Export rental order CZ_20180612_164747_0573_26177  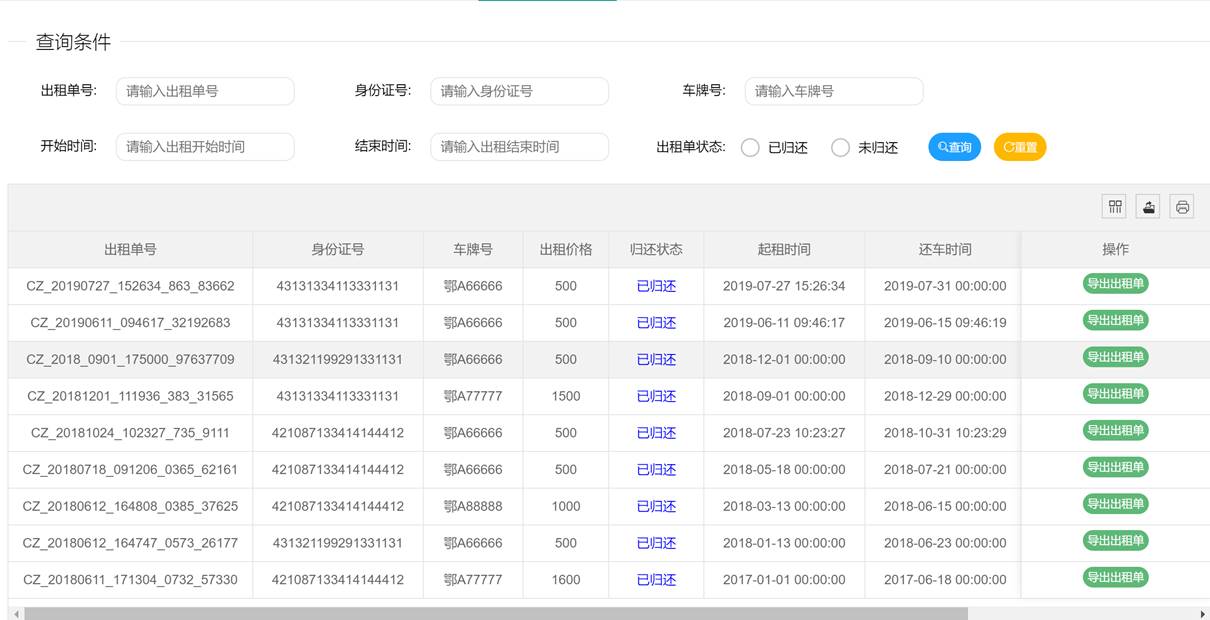1115,541
